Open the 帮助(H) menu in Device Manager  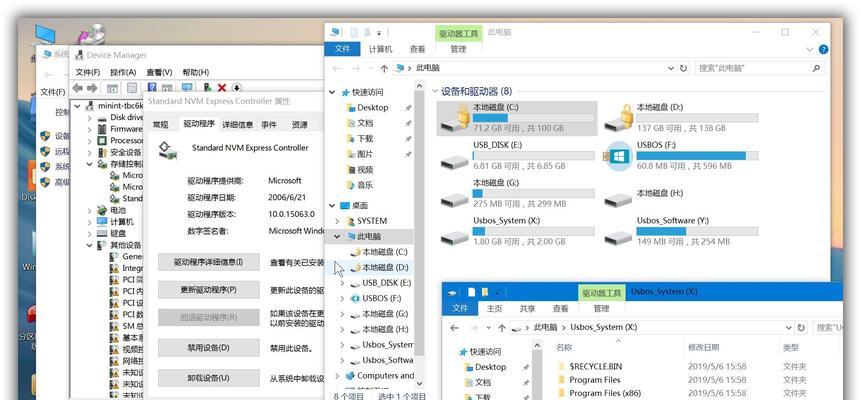tap(196, 72)
